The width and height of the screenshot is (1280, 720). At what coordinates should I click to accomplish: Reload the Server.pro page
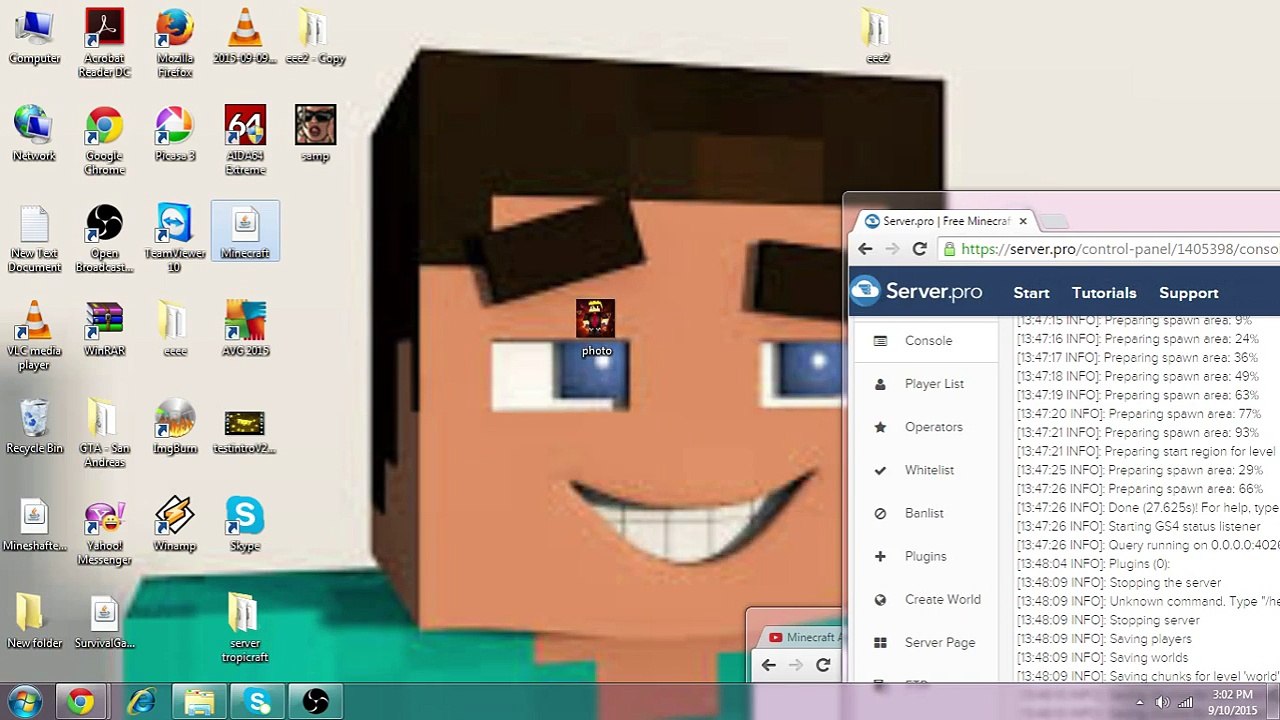click(920, 249)
